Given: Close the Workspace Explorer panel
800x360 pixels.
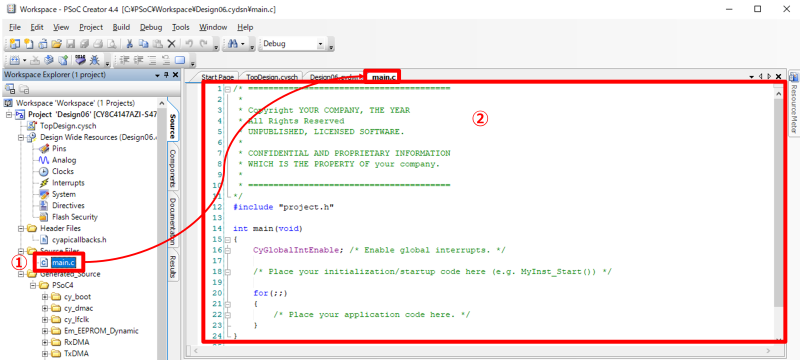Looking at the screenshot, I should coord(176,75).
